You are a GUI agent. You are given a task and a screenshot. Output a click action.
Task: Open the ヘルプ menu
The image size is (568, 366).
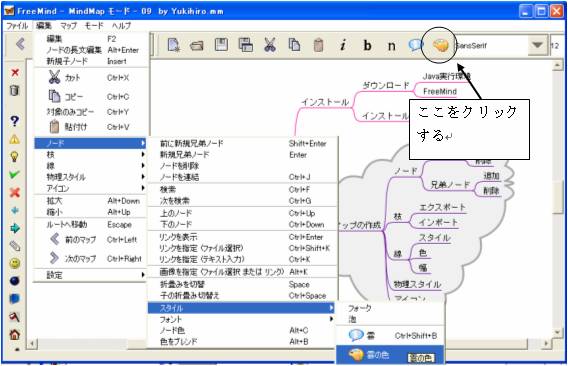point(121,26)
